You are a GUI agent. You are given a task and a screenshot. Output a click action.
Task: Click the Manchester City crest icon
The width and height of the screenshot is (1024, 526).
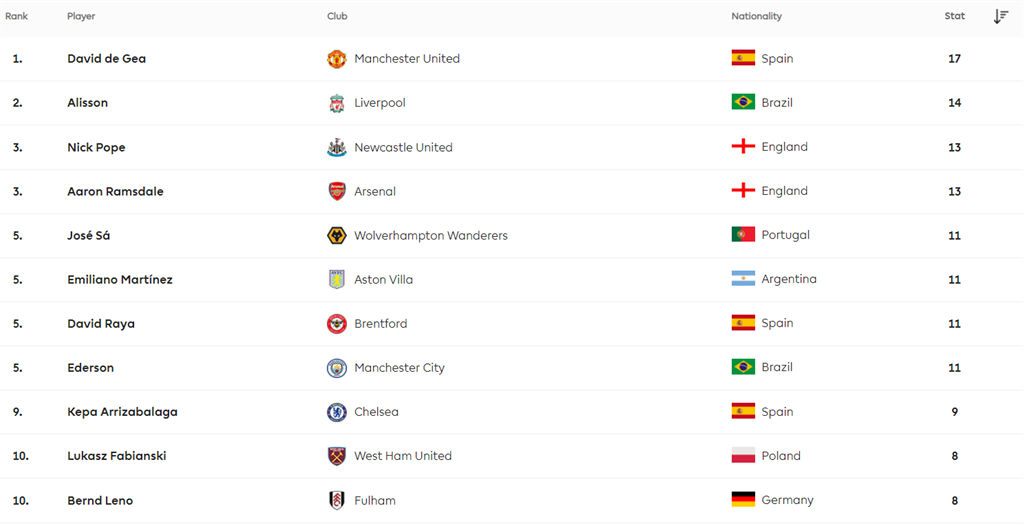point(337,368)
